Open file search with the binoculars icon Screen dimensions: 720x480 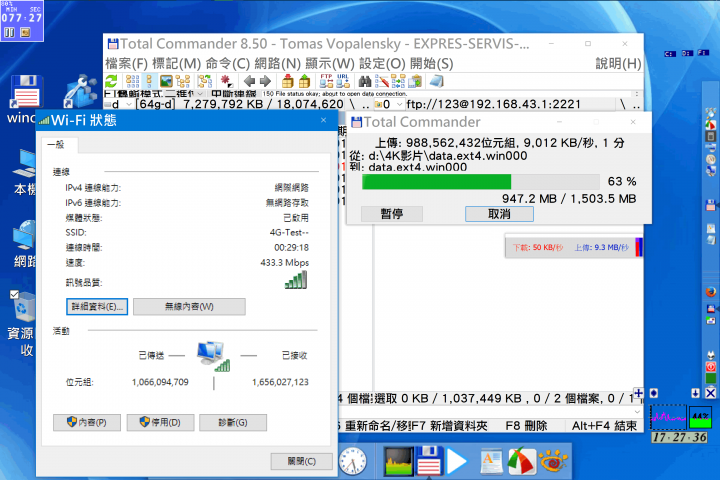pos(365,82)
